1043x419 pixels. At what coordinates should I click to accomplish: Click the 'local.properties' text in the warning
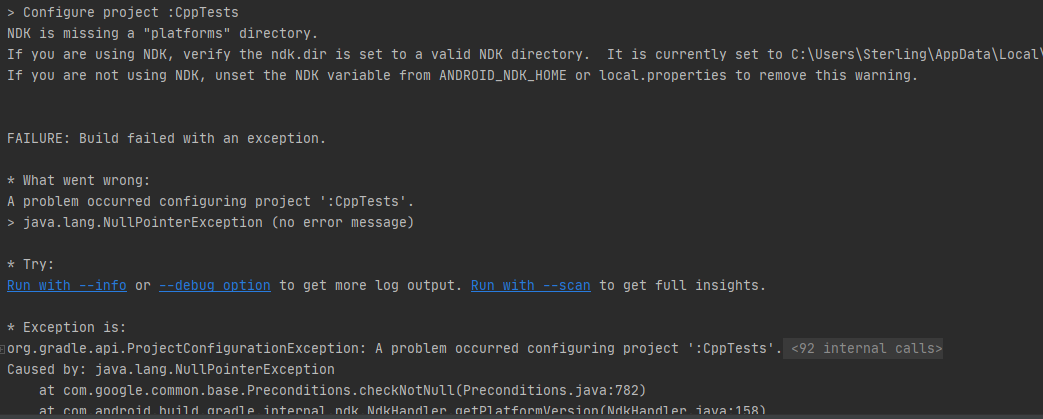coord(663,75)
